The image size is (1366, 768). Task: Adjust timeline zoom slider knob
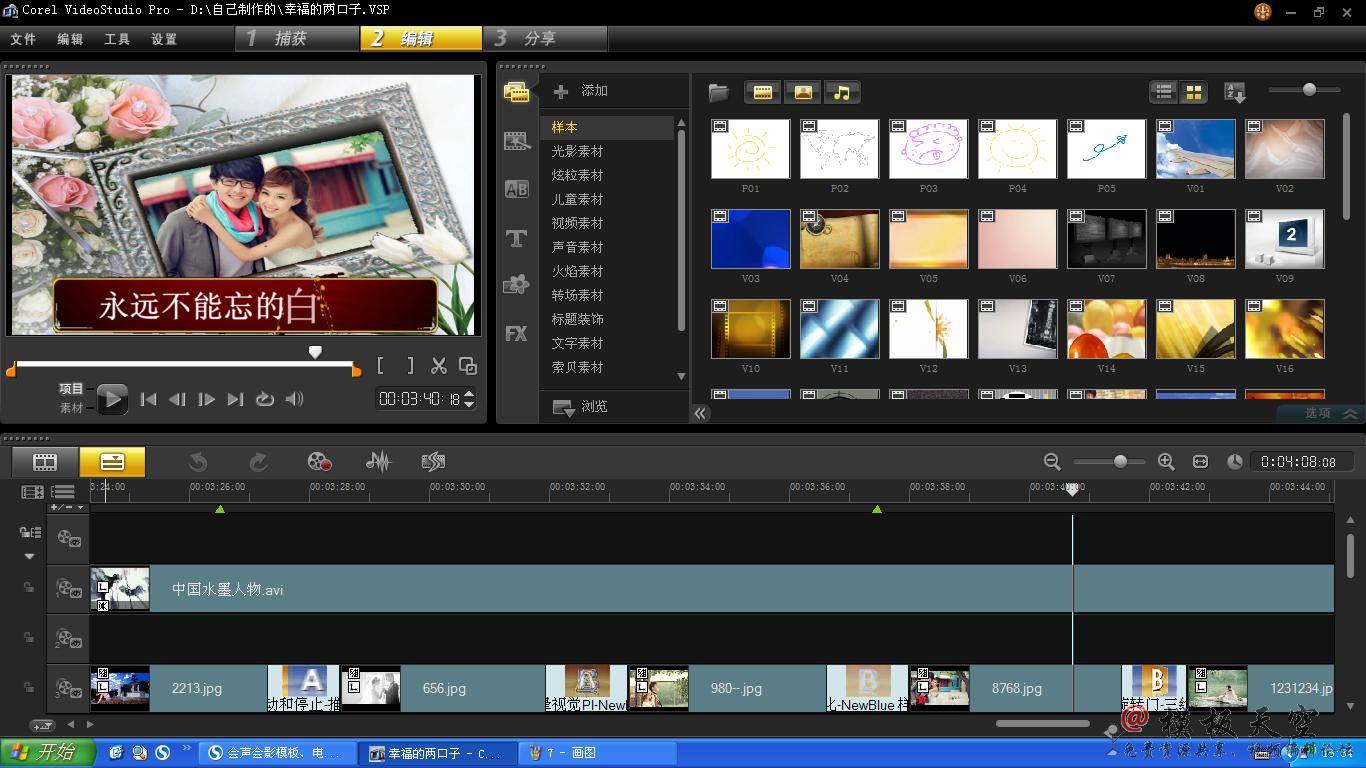[x=1120, y=461]
